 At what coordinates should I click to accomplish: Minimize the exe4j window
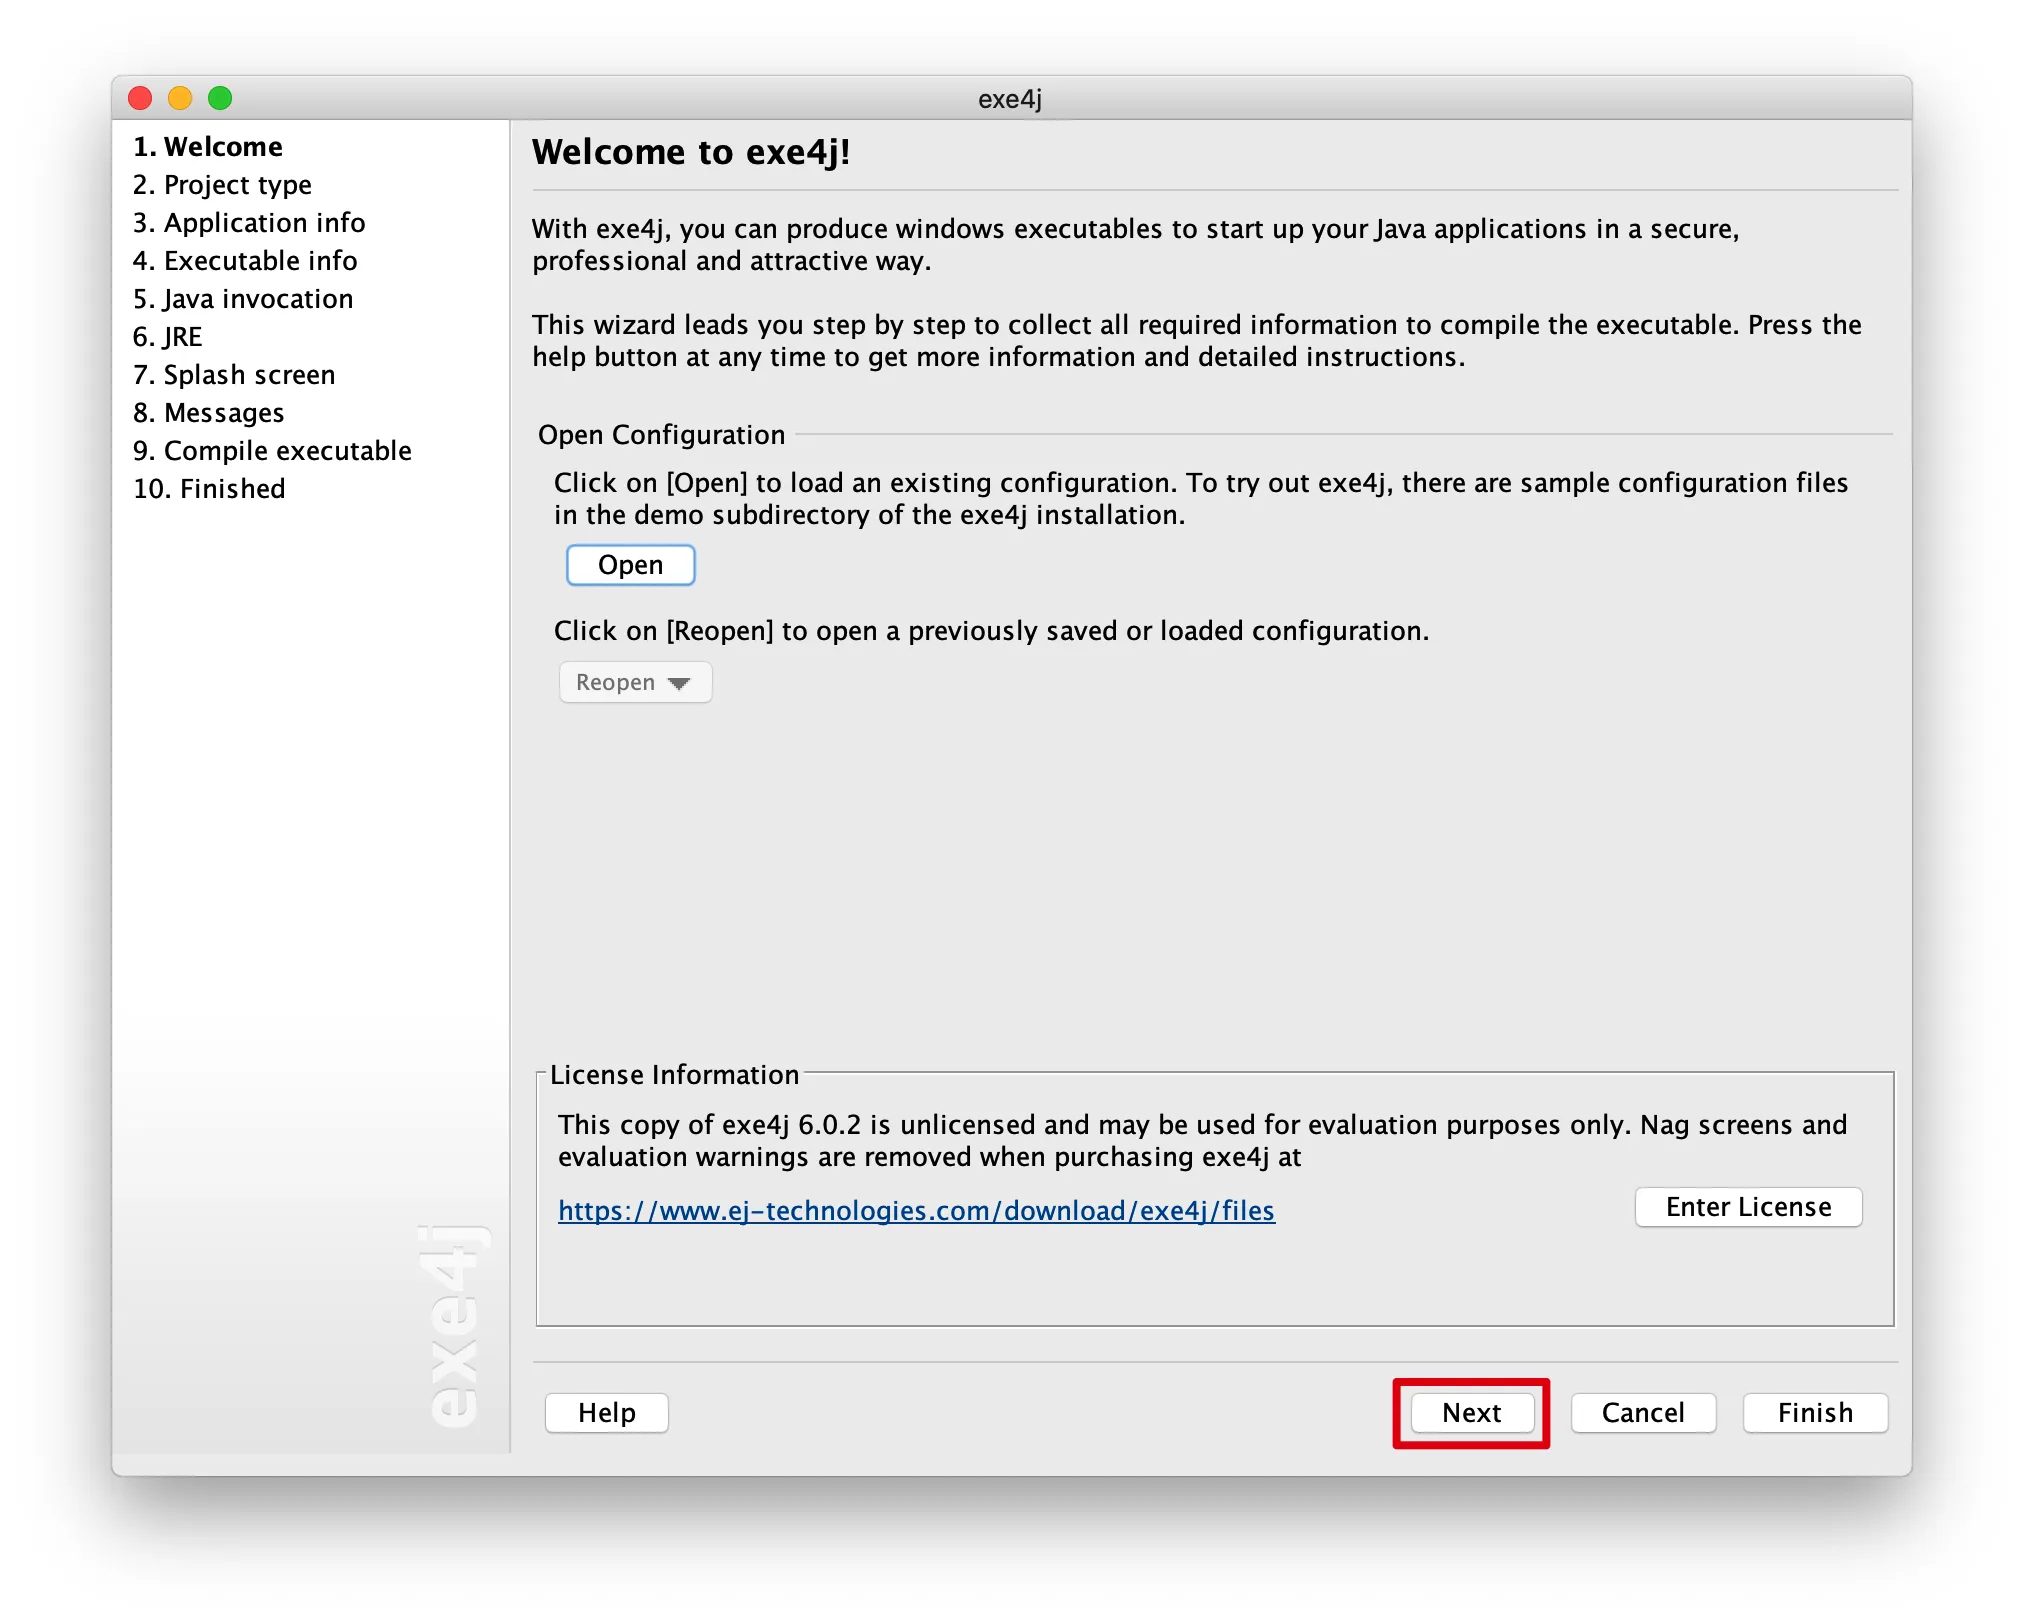pos(180,98)
